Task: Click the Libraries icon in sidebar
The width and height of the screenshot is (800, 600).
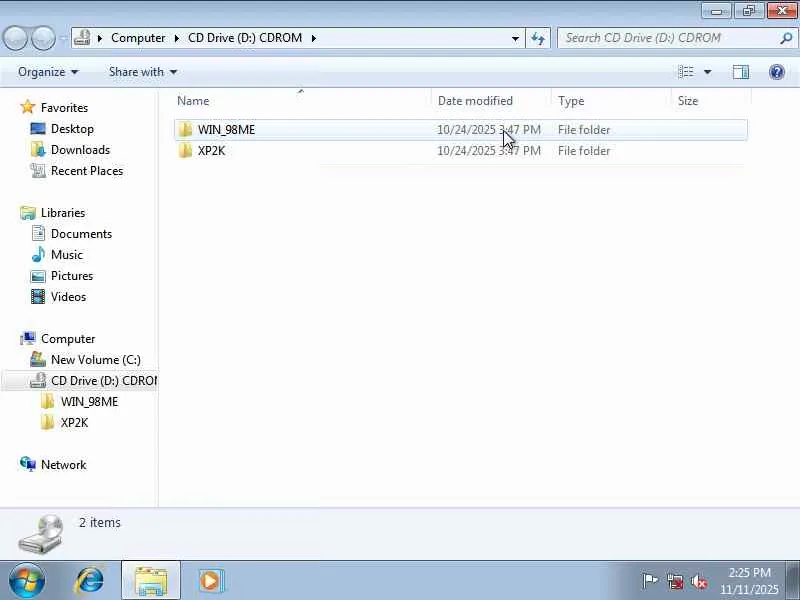Action: click(28, 213)
